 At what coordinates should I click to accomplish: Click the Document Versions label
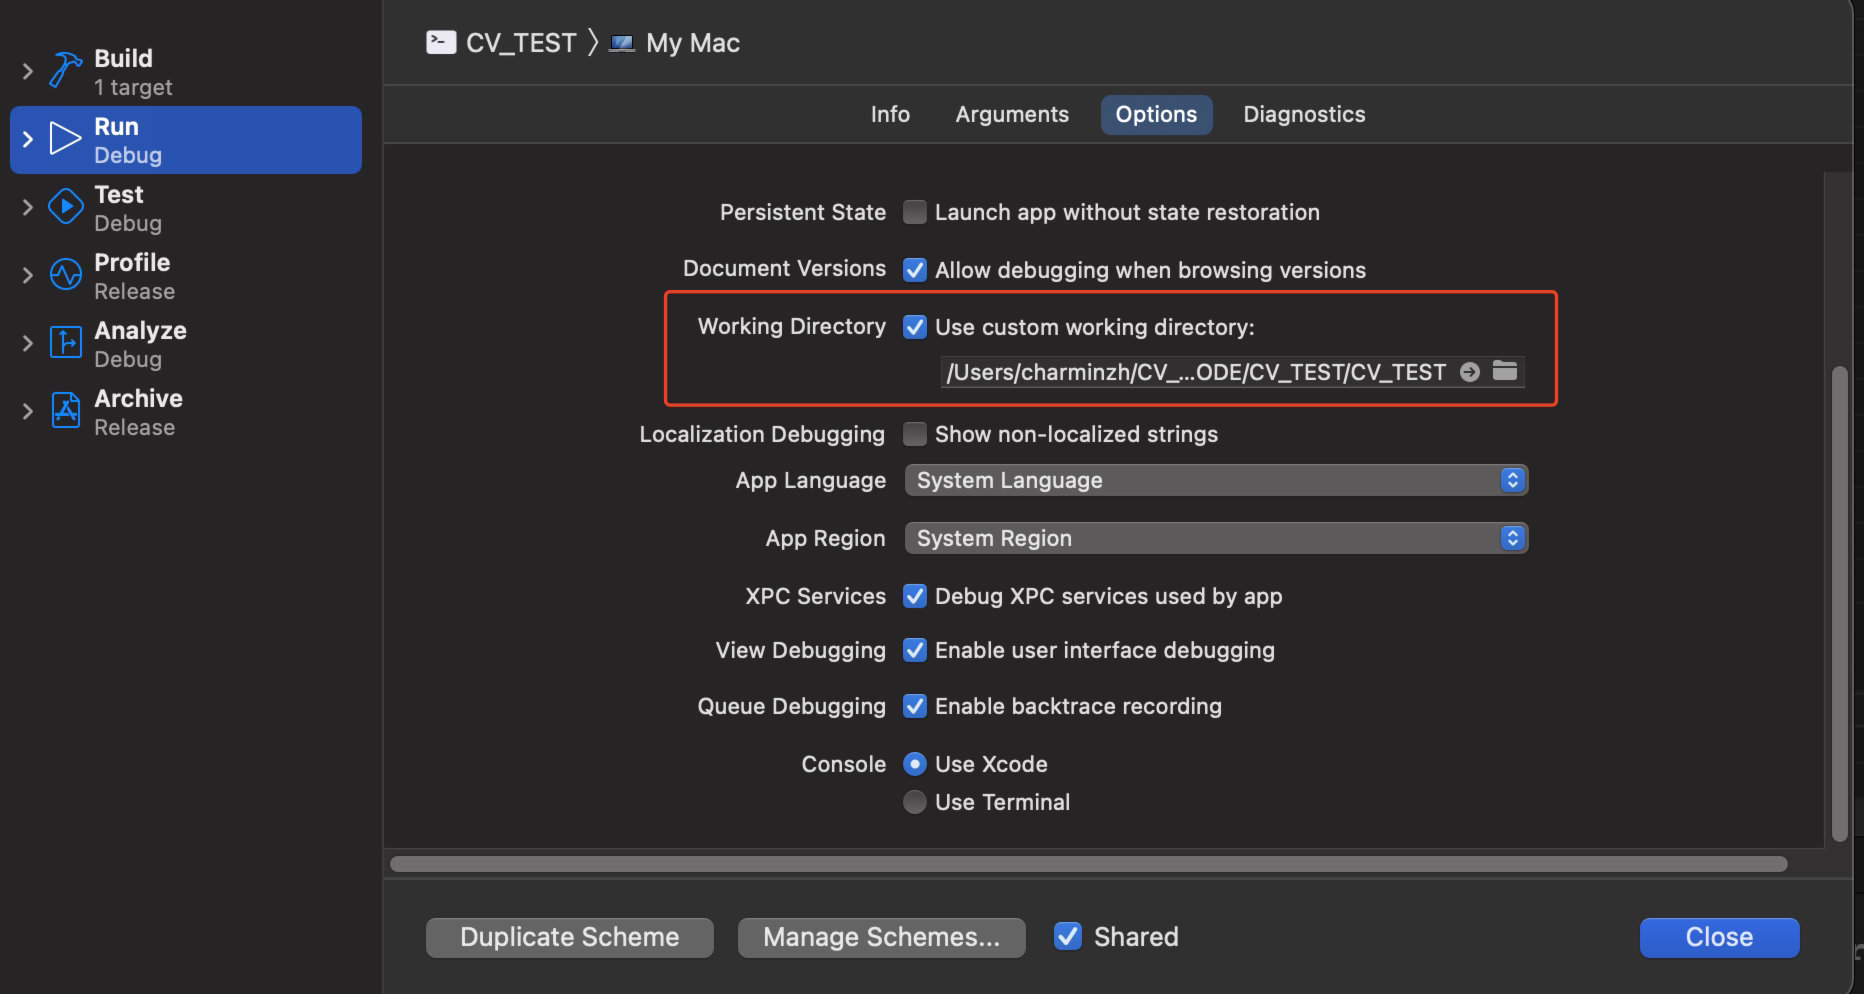click(784, 268)
